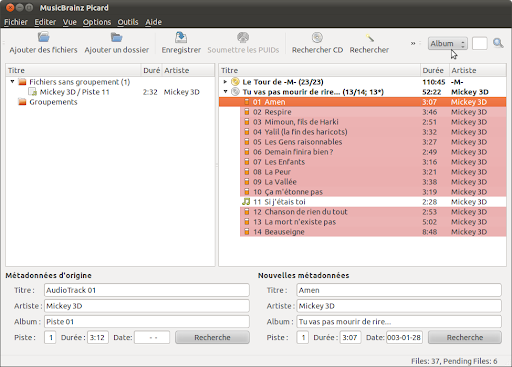Expand the Le Tour de -M- album
The height and width of the screenshot is (367, 512).
pos(225,82)
